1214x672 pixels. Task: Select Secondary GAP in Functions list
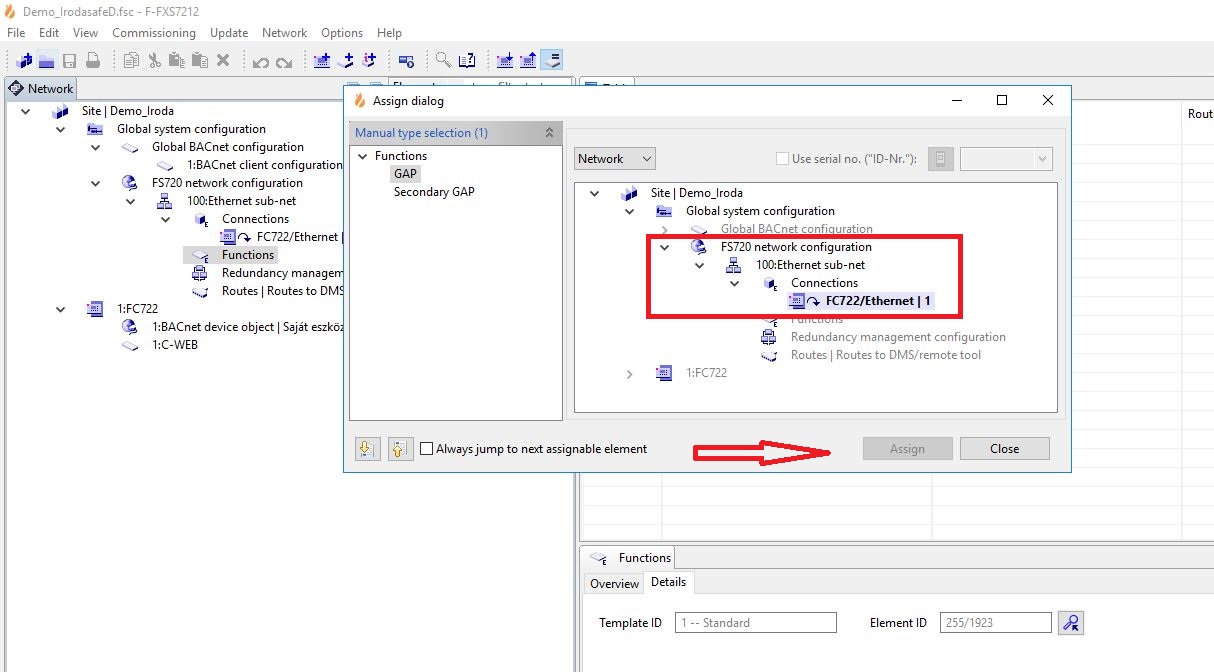434,192
